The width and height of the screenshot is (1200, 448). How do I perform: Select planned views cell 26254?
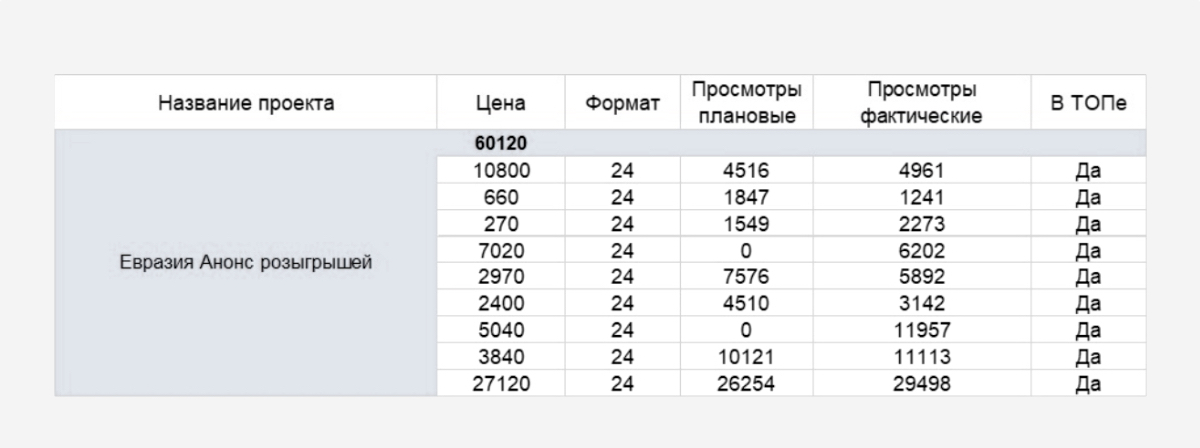(x=745, y=384)
